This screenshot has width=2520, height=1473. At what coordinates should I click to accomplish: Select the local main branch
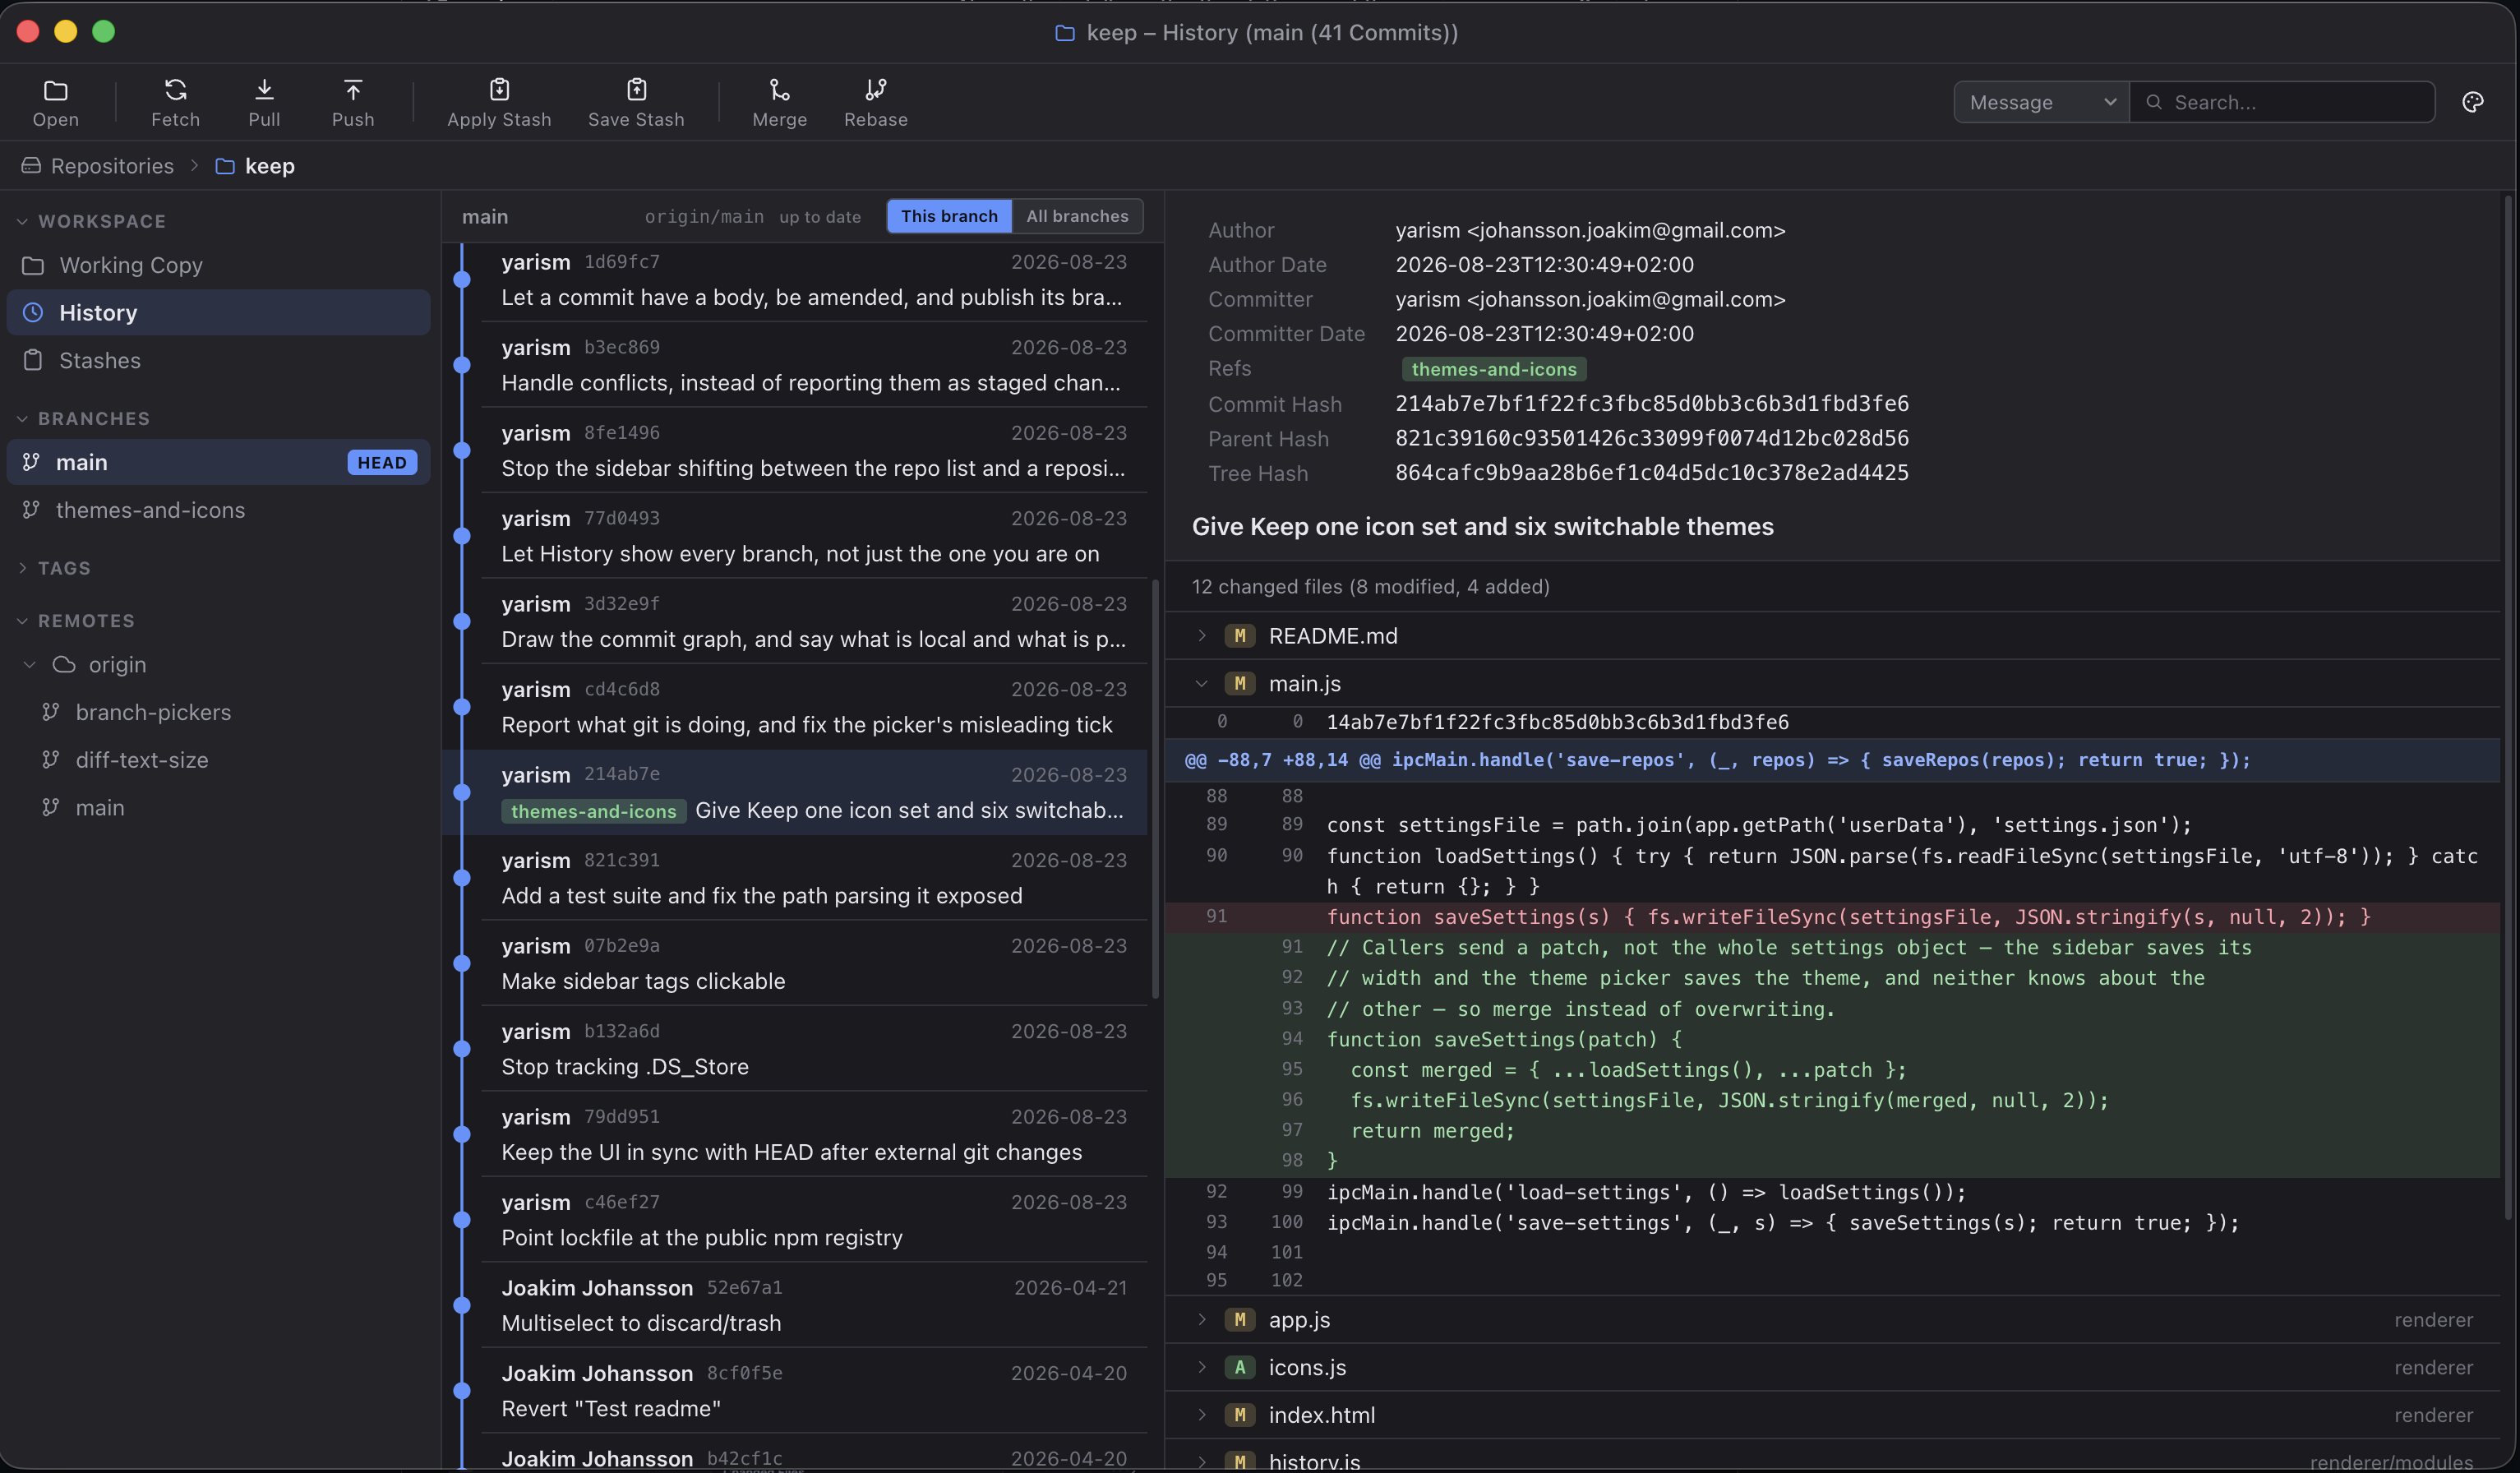click(218, 462)
